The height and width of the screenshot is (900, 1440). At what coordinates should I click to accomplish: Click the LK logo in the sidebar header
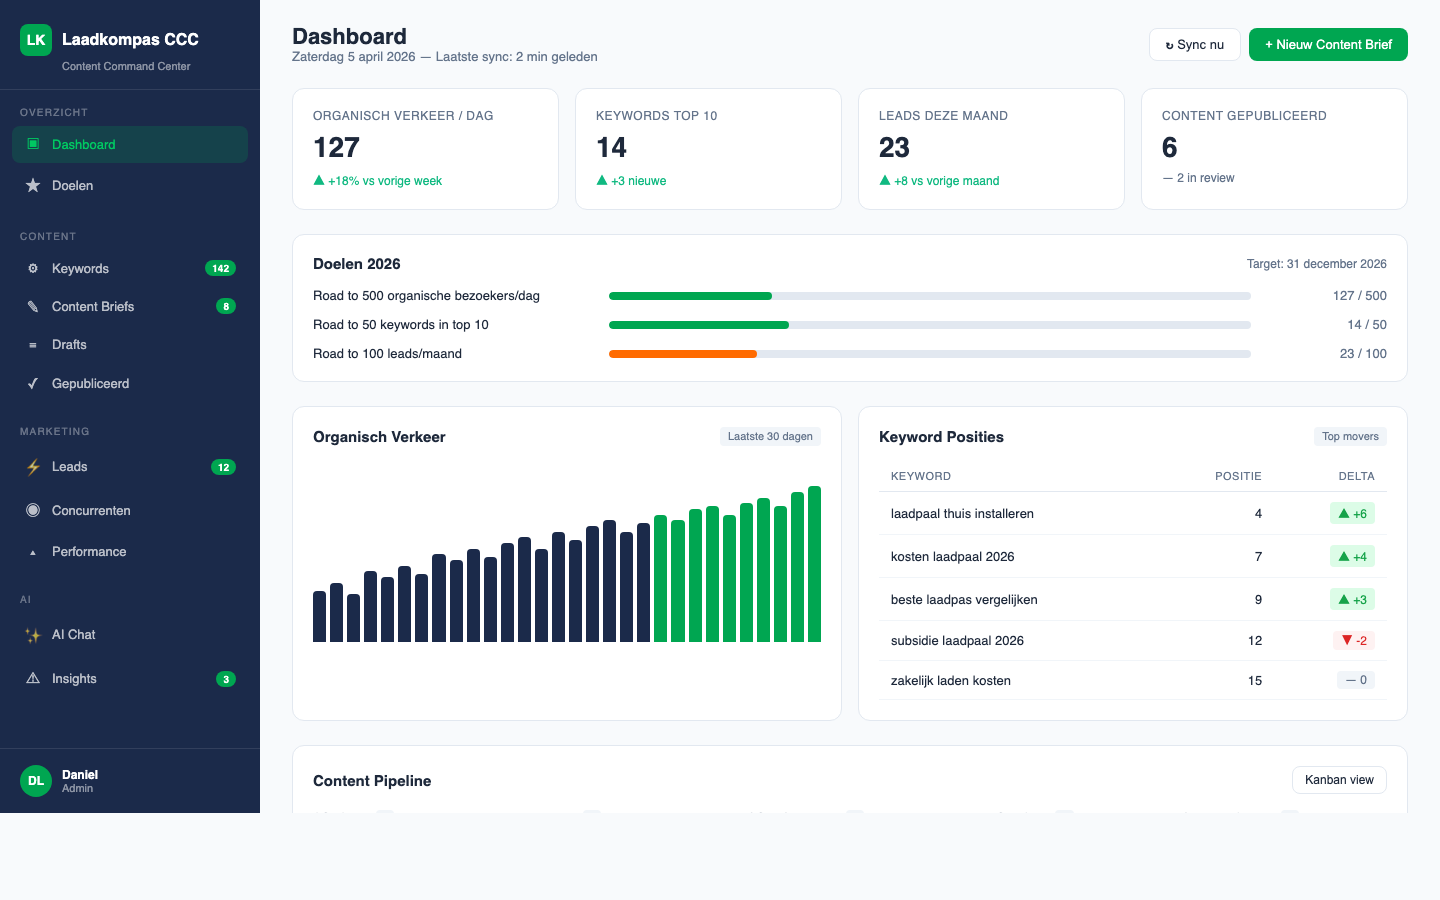click(x=36, y=39)
